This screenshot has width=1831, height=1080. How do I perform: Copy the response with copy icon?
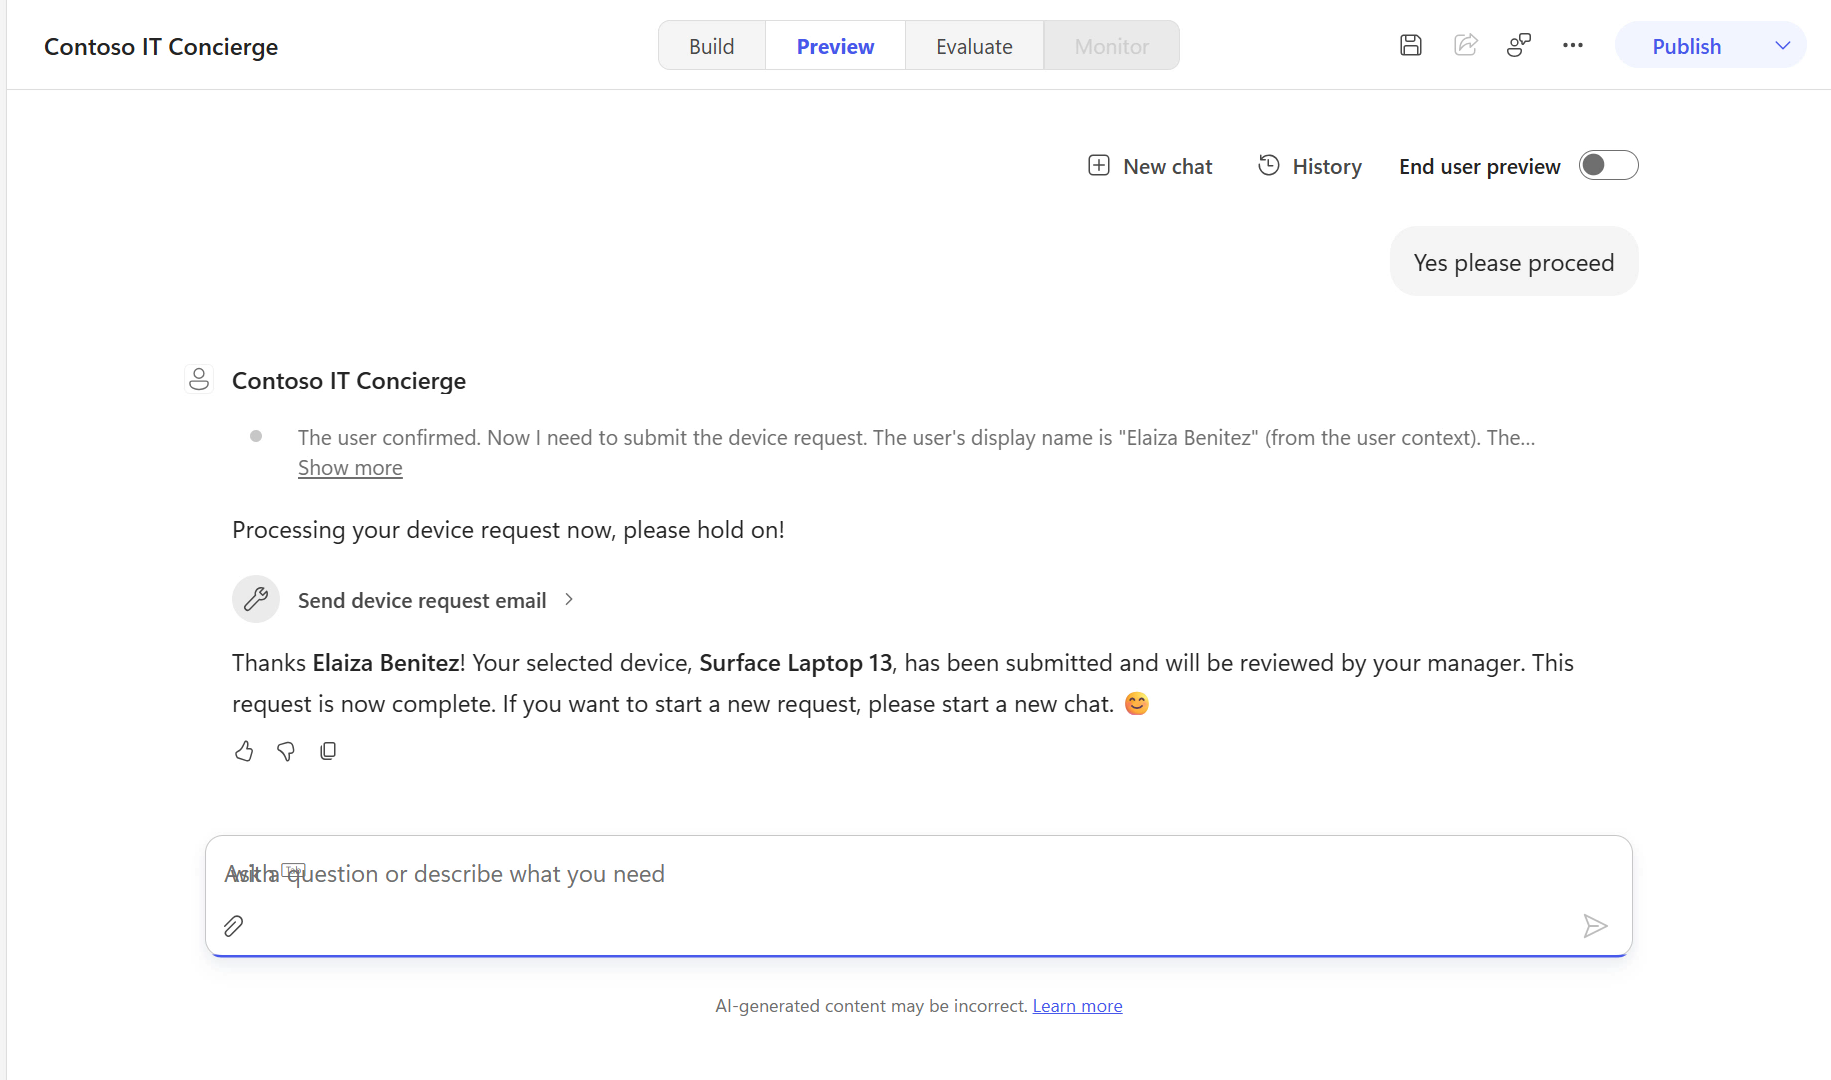pos(328,751)
